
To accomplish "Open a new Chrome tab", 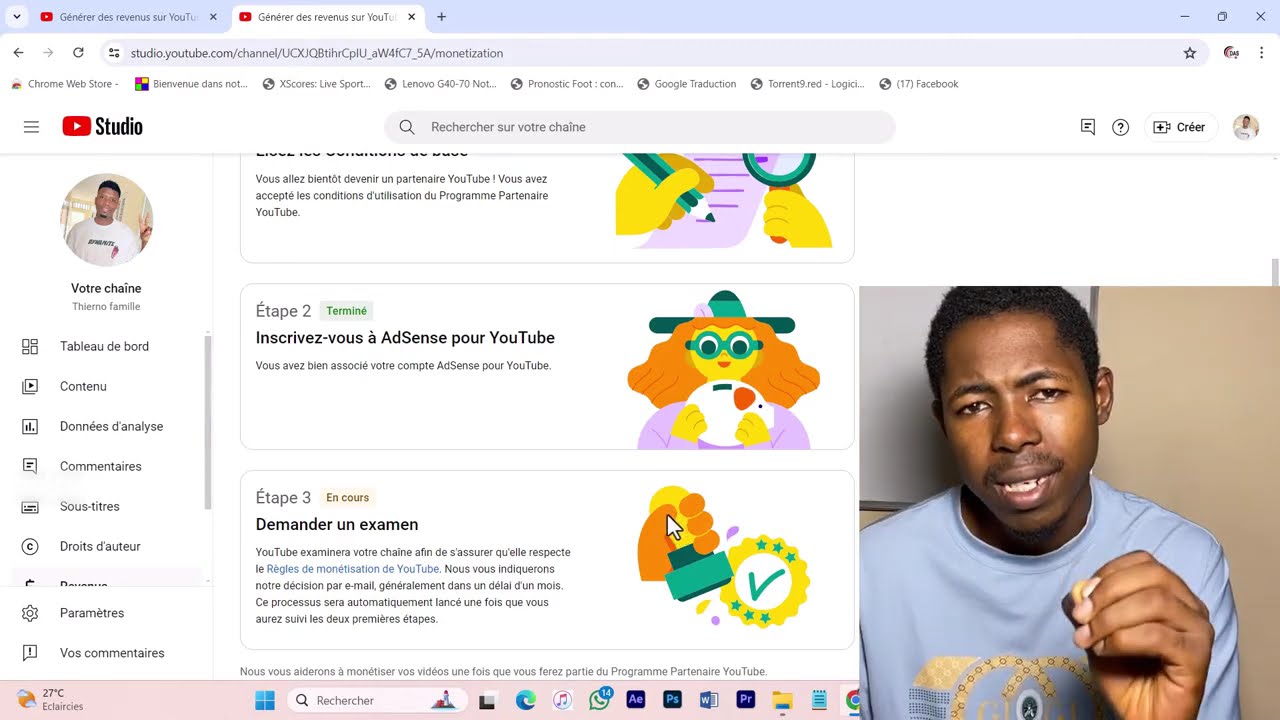I will pos(441,17).
